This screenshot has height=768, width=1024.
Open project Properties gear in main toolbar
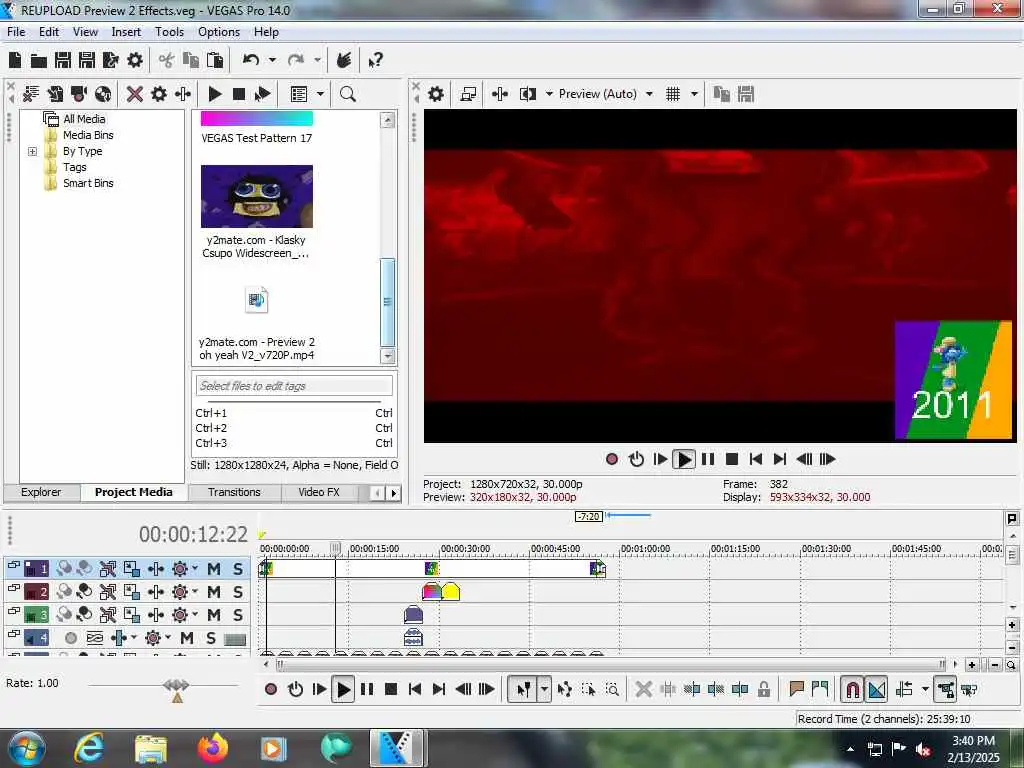[x=135, y=61]
